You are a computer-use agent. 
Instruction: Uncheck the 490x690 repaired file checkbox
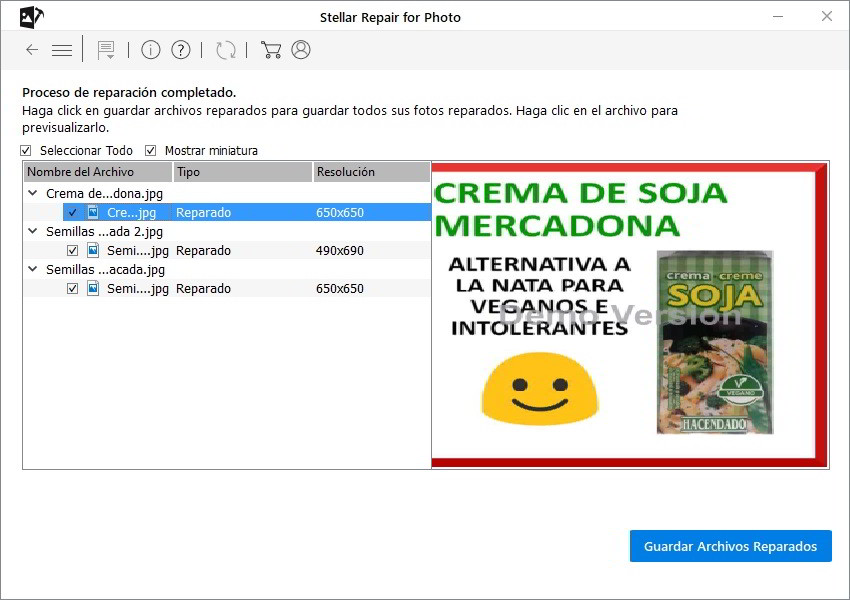click(x=72, y=251)
